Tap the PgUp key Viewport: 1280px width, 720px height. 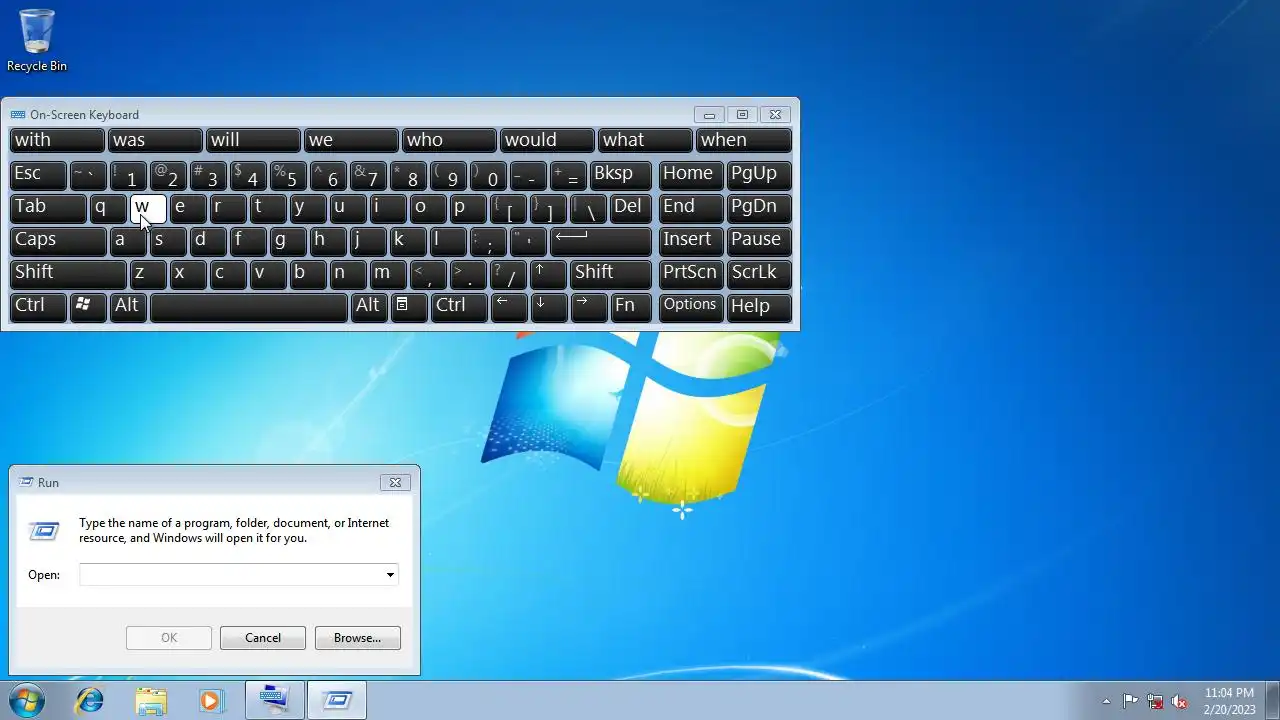[759, 174]
